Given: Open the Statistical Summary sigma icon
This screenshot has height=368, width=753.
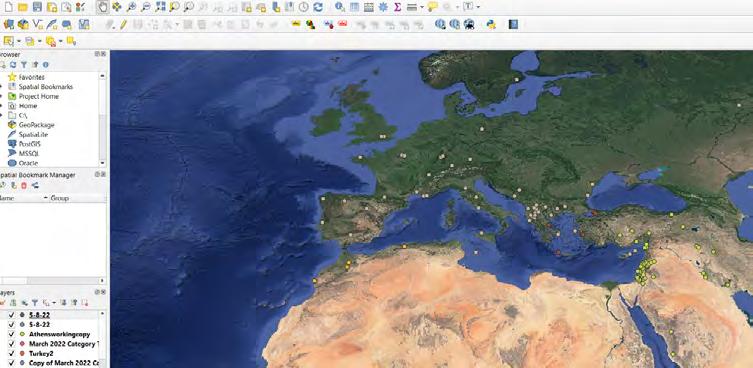Looking at the screenshot, I should point(398,7).
